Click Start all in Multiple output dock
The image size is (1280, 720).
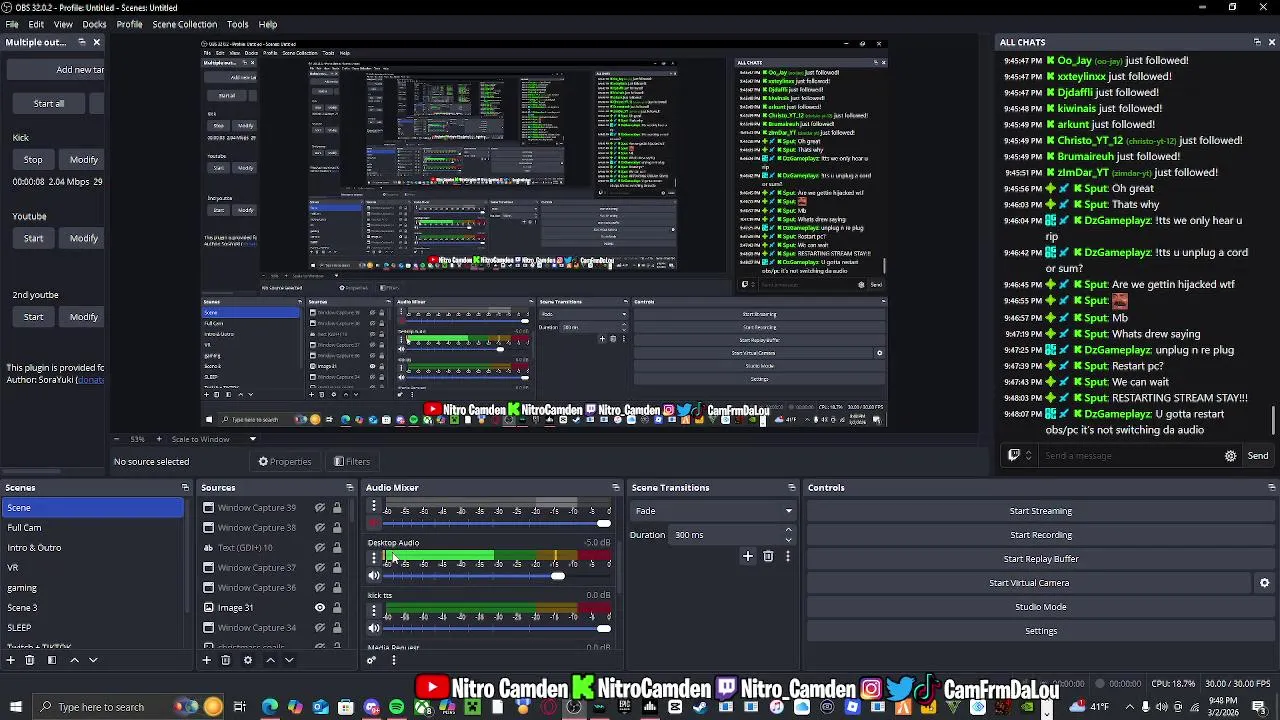click(x=49, y=104)
